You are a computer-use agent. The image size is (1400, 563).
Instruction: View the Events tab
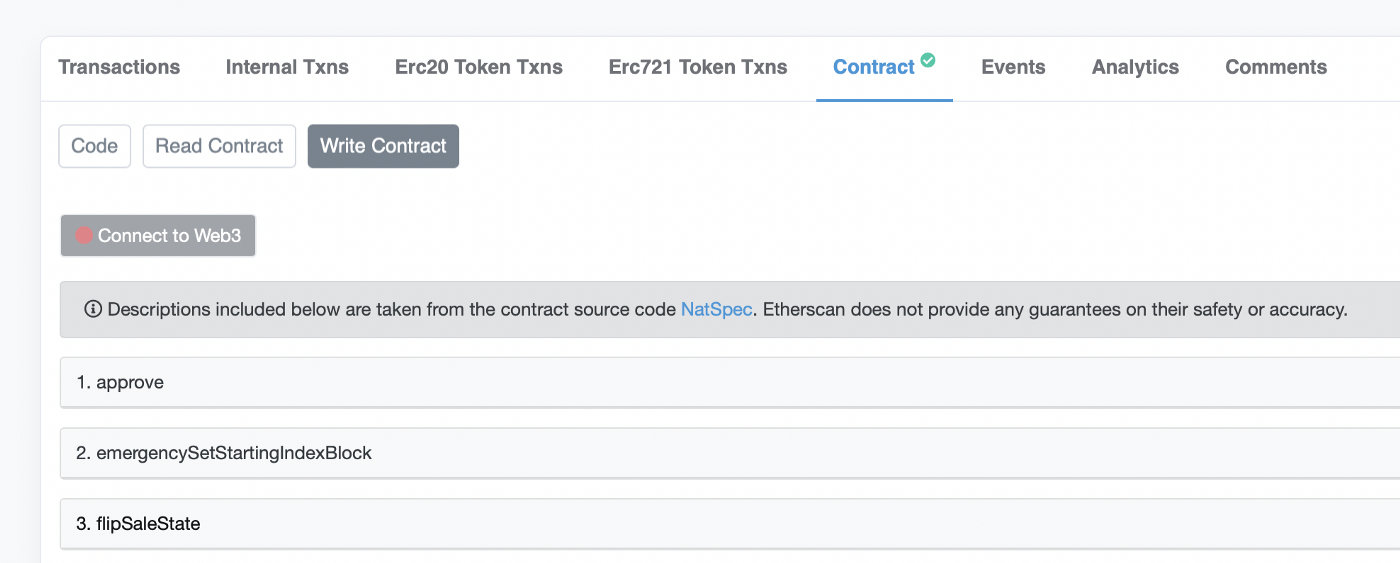[1013, 68]
